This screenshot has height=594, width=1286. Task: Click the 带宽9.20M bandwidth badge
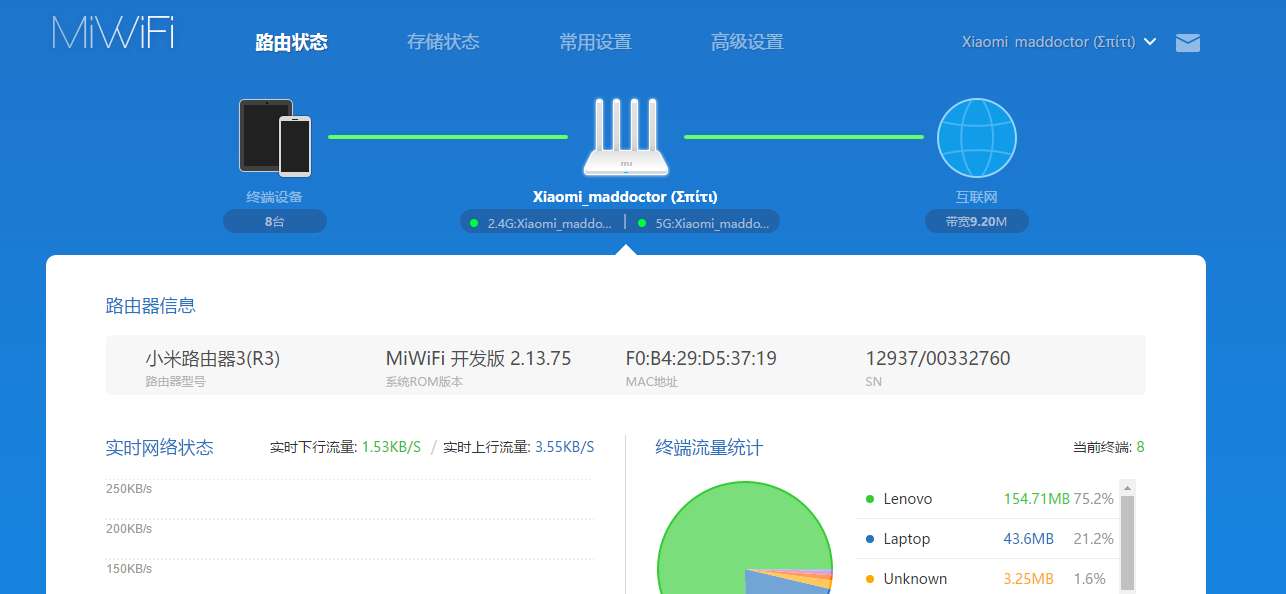976,222
